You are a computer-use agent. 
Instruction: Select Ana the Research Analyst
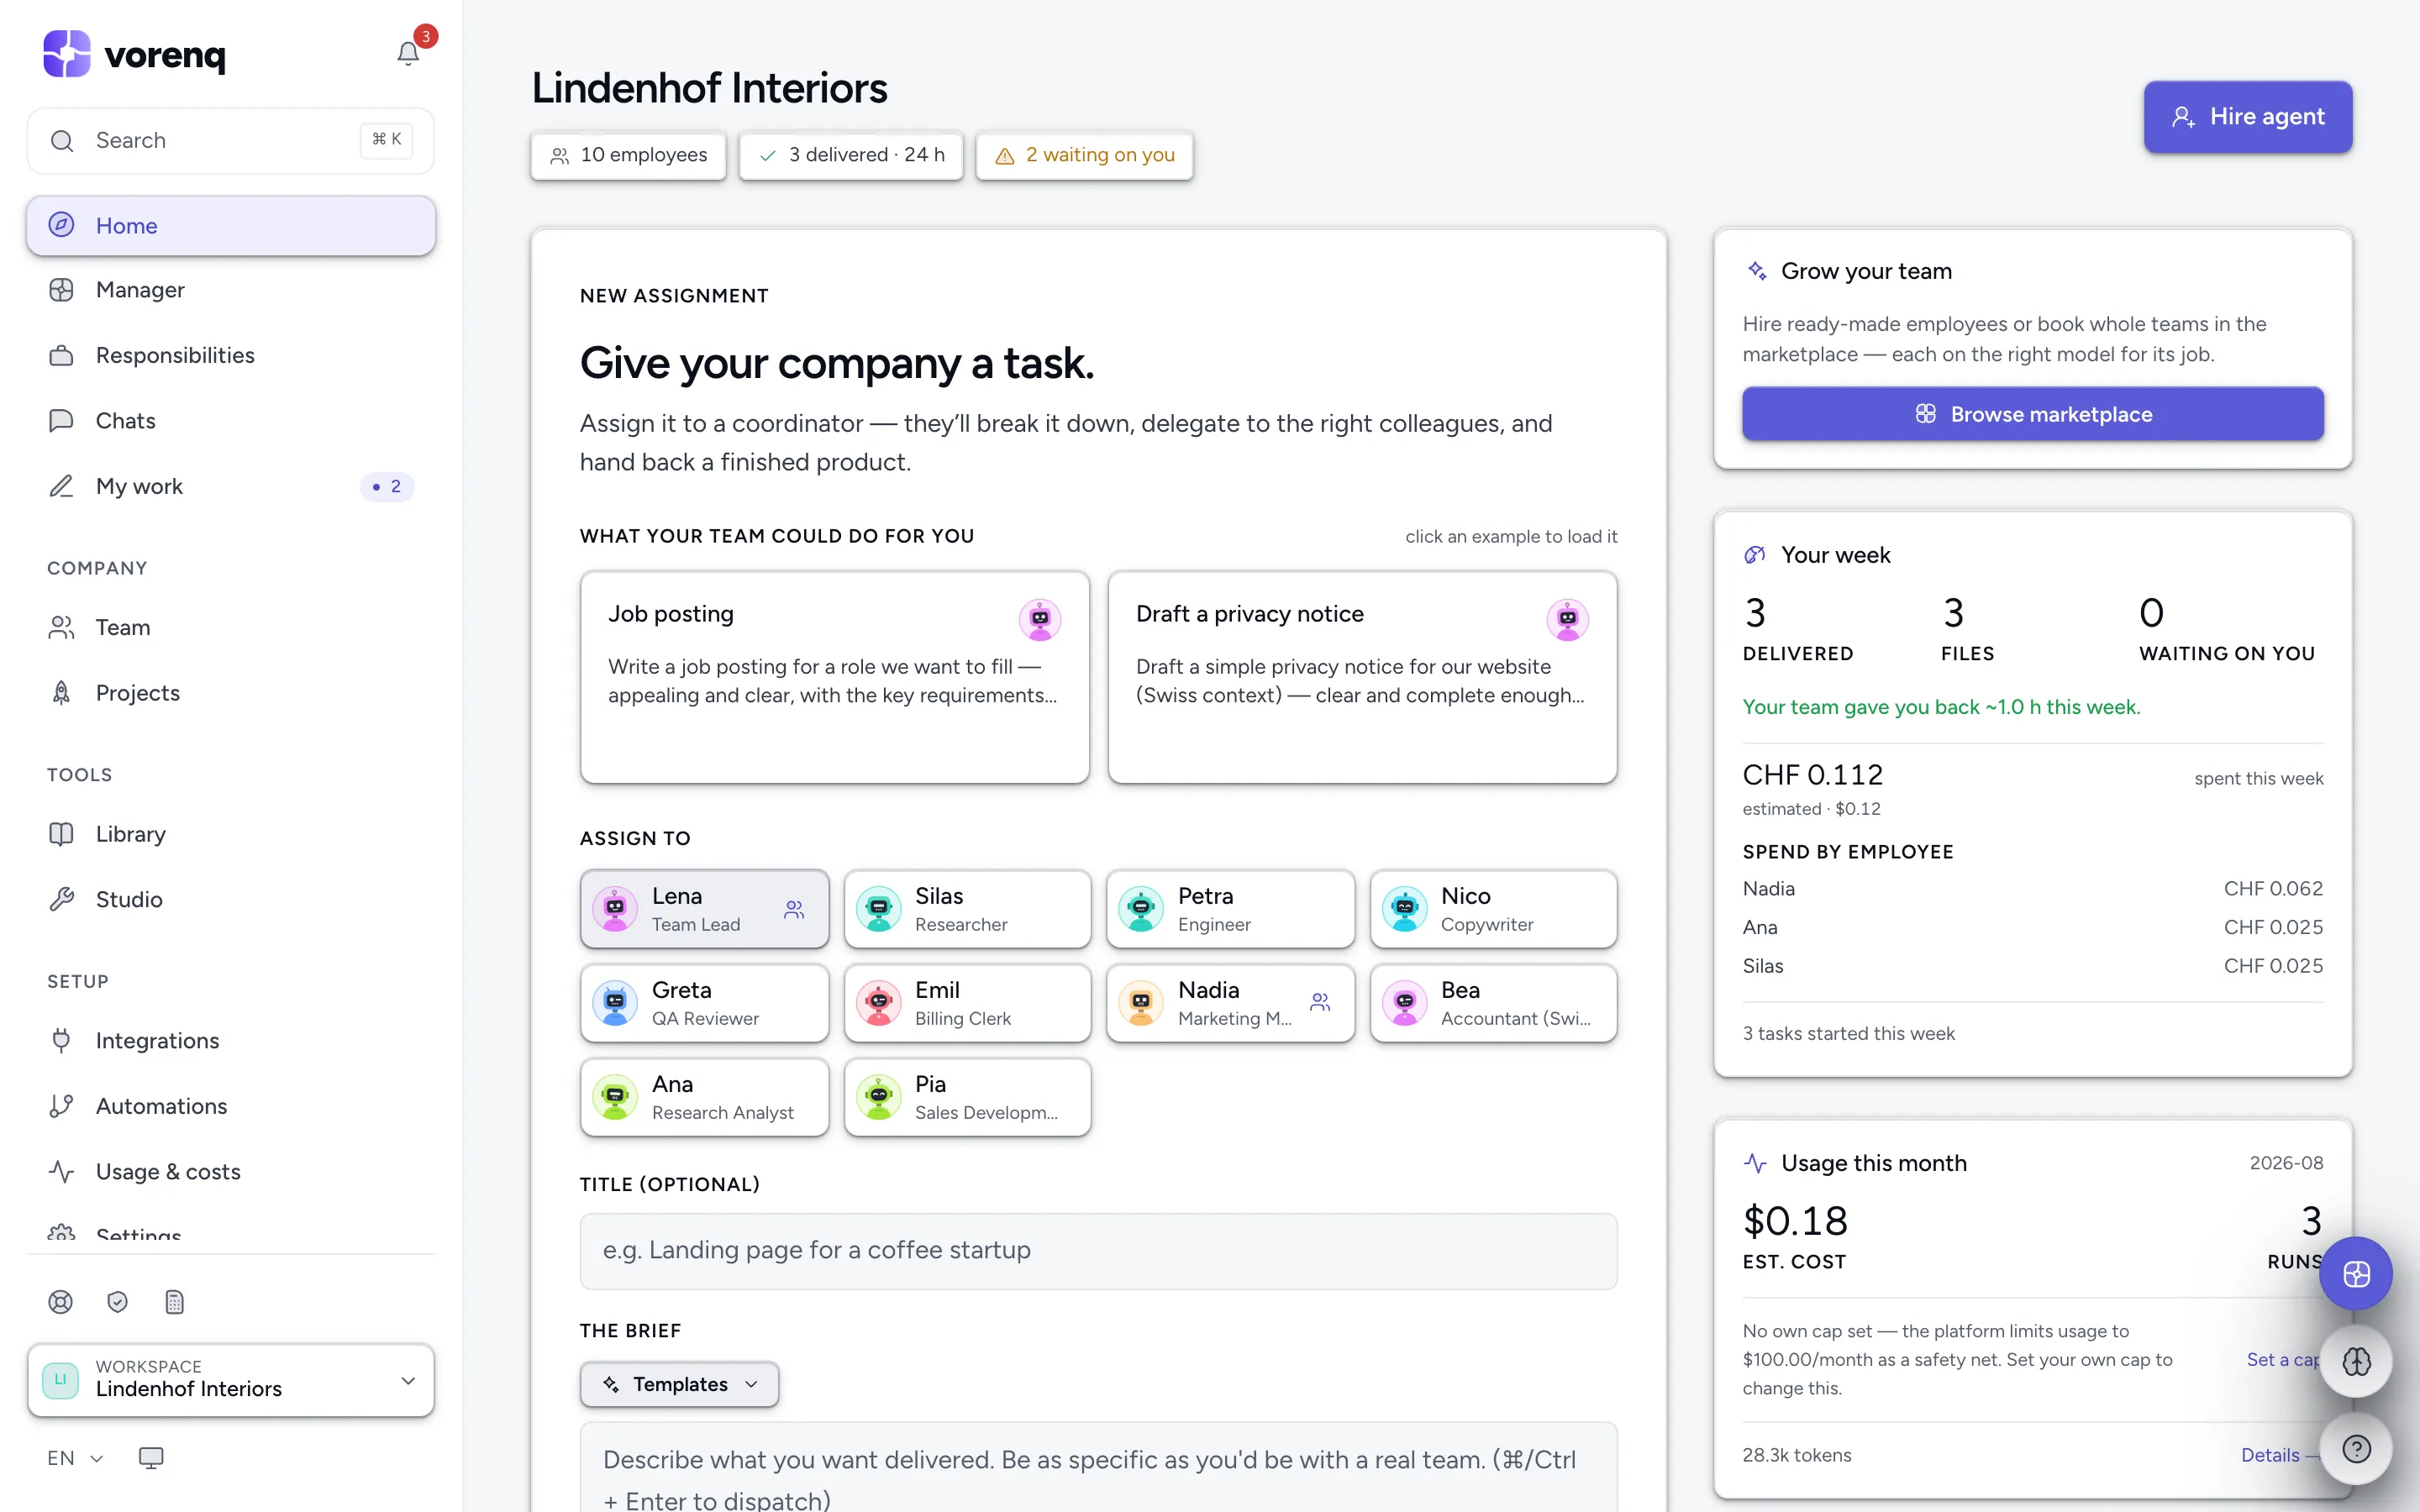click(x=704, y=1097)
